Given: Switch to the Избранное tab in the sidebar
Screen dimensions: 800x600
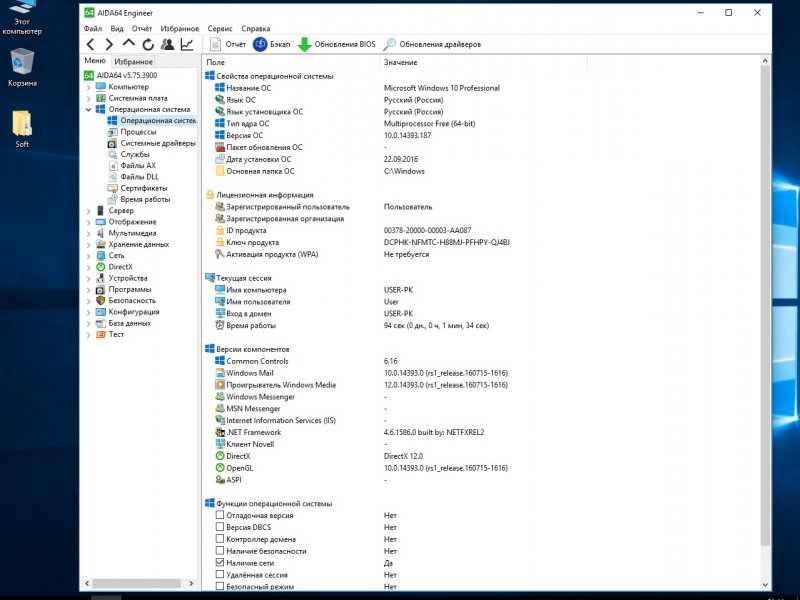Looking at the screenshot, I should pyautogui.click(x=133, y=62).
